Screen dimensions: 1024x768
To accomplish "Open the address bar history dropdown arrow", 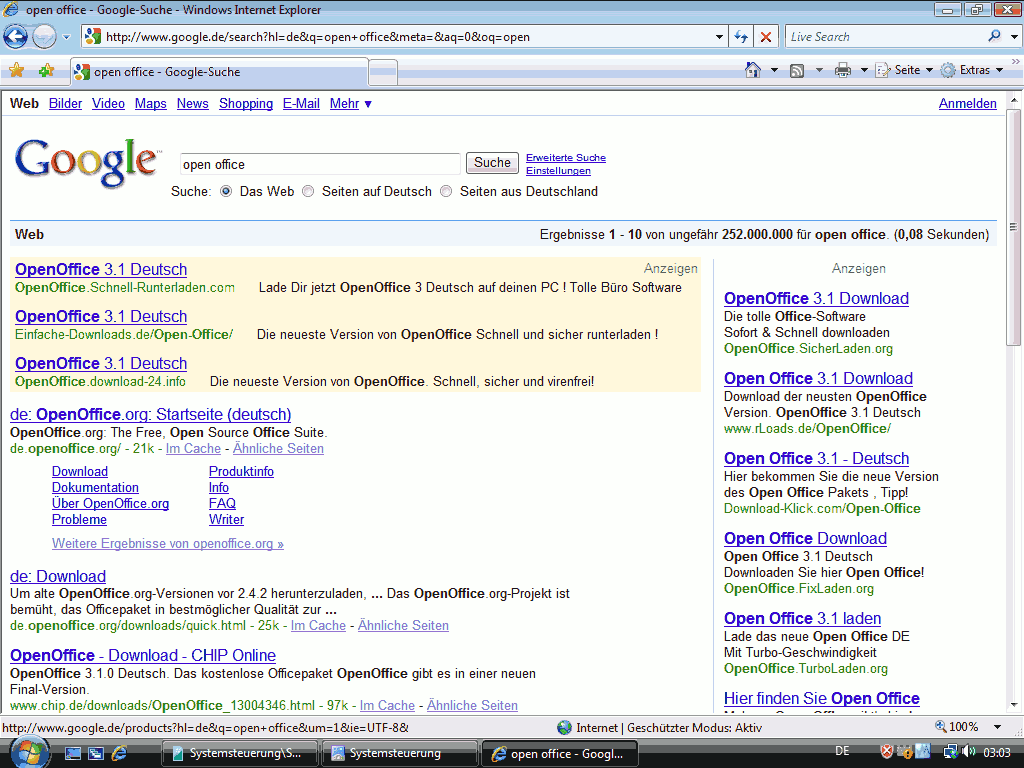I will point(719,37).
